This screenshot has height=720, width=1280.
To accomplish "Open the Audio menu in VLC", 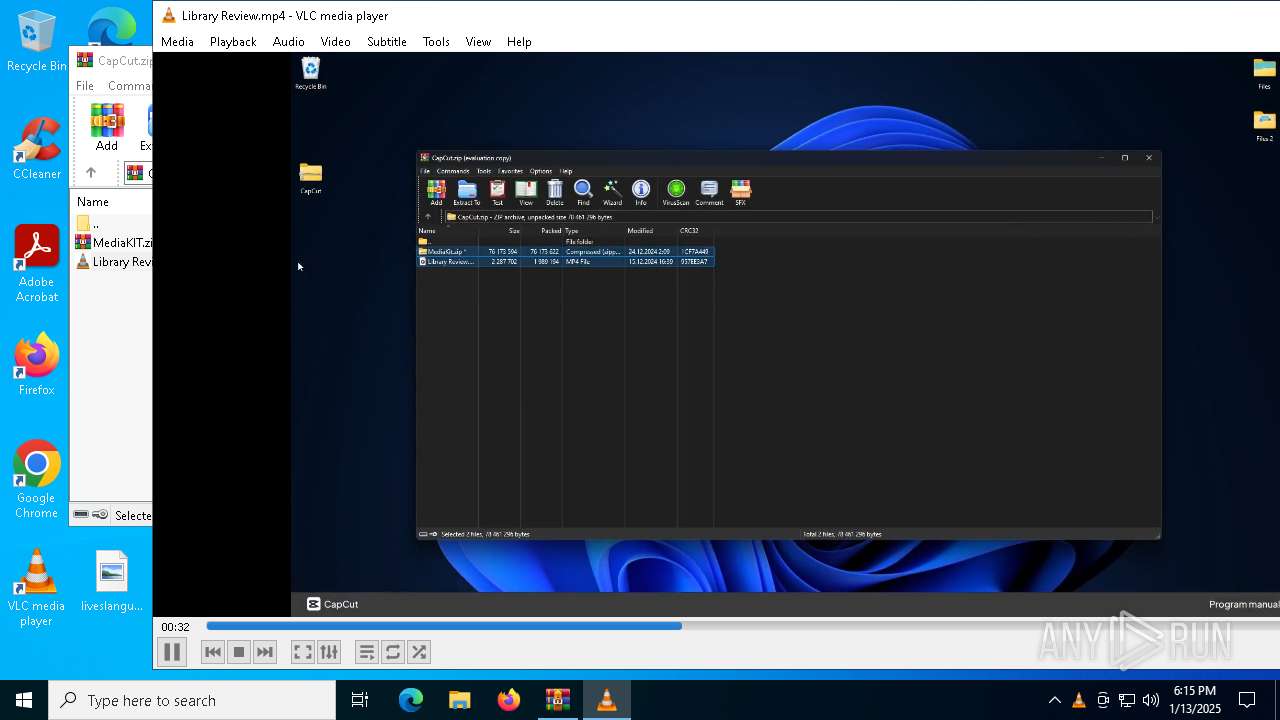I will 288,42.
